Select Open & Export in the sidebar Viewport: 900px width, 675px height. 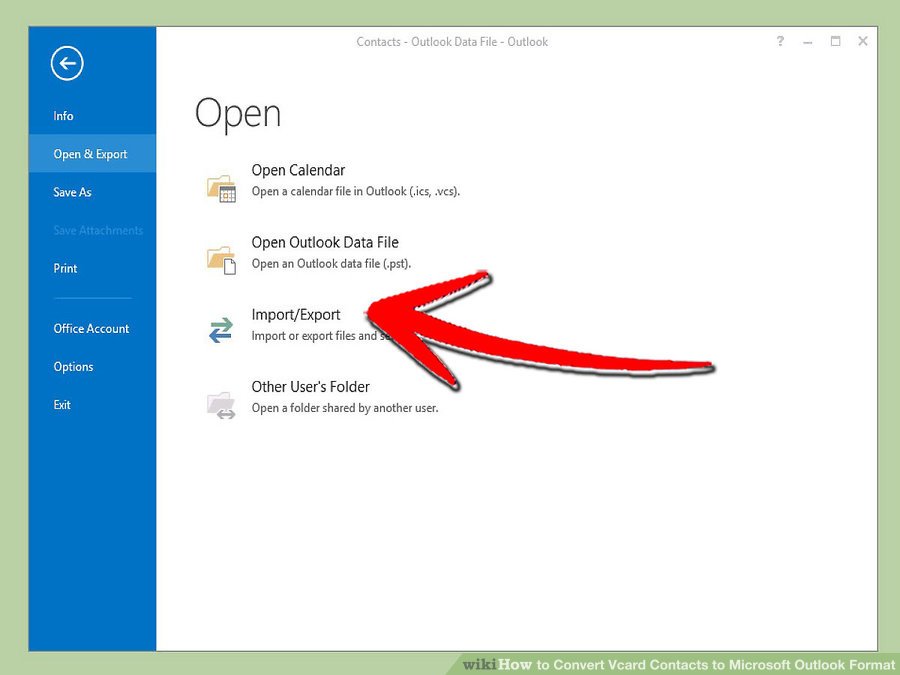91,154
